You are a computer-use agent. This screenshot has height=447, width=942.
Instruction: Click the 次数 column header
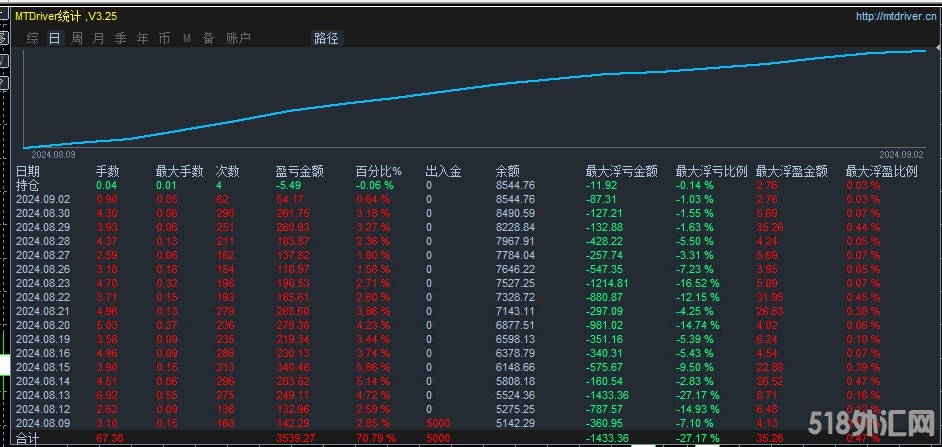[x=228, y=172]
